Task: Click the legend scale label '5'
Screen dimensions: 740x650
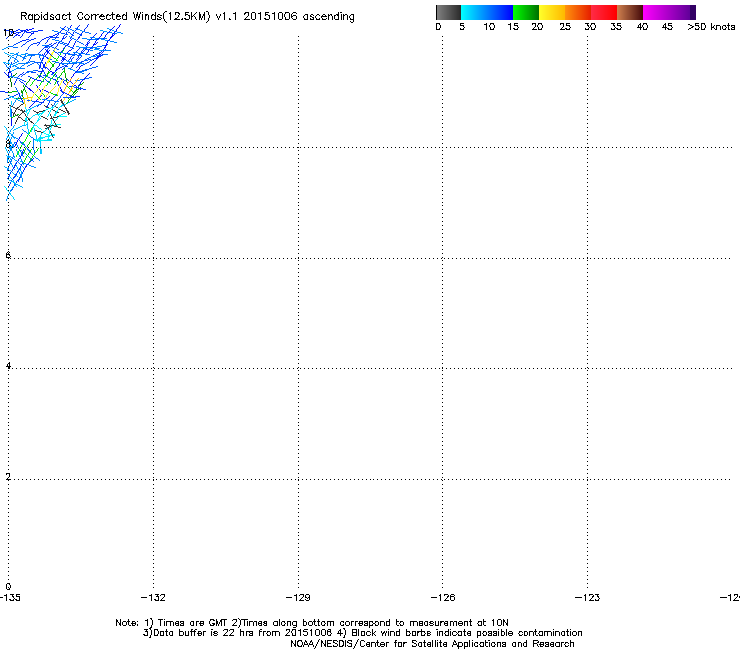Action: coord(462,27)
